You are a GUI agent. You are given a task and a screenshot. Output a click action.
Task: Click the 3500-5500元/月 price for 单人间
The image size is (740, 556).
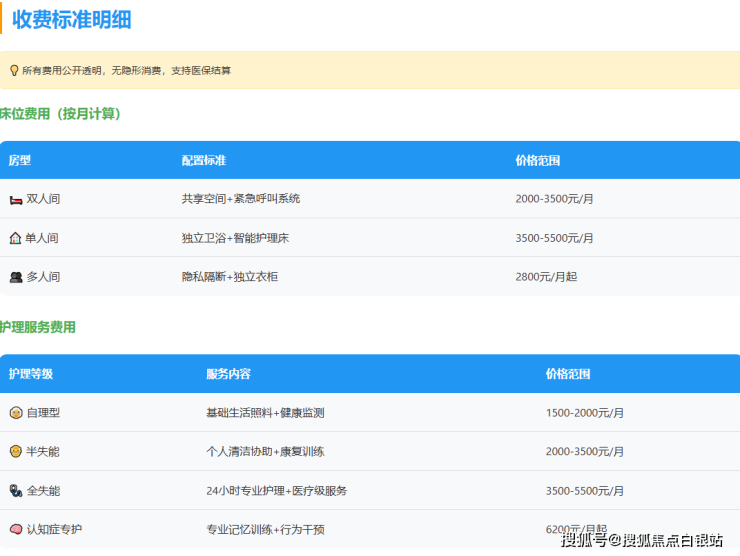point(554,238)
